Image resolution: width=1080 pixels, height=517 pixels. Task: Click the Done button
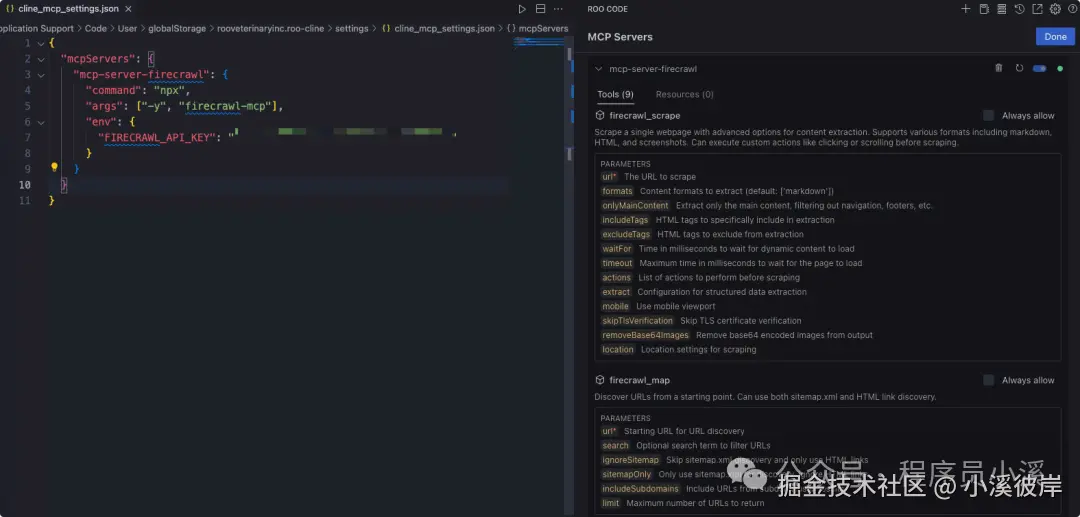[x=1055, y=37]
